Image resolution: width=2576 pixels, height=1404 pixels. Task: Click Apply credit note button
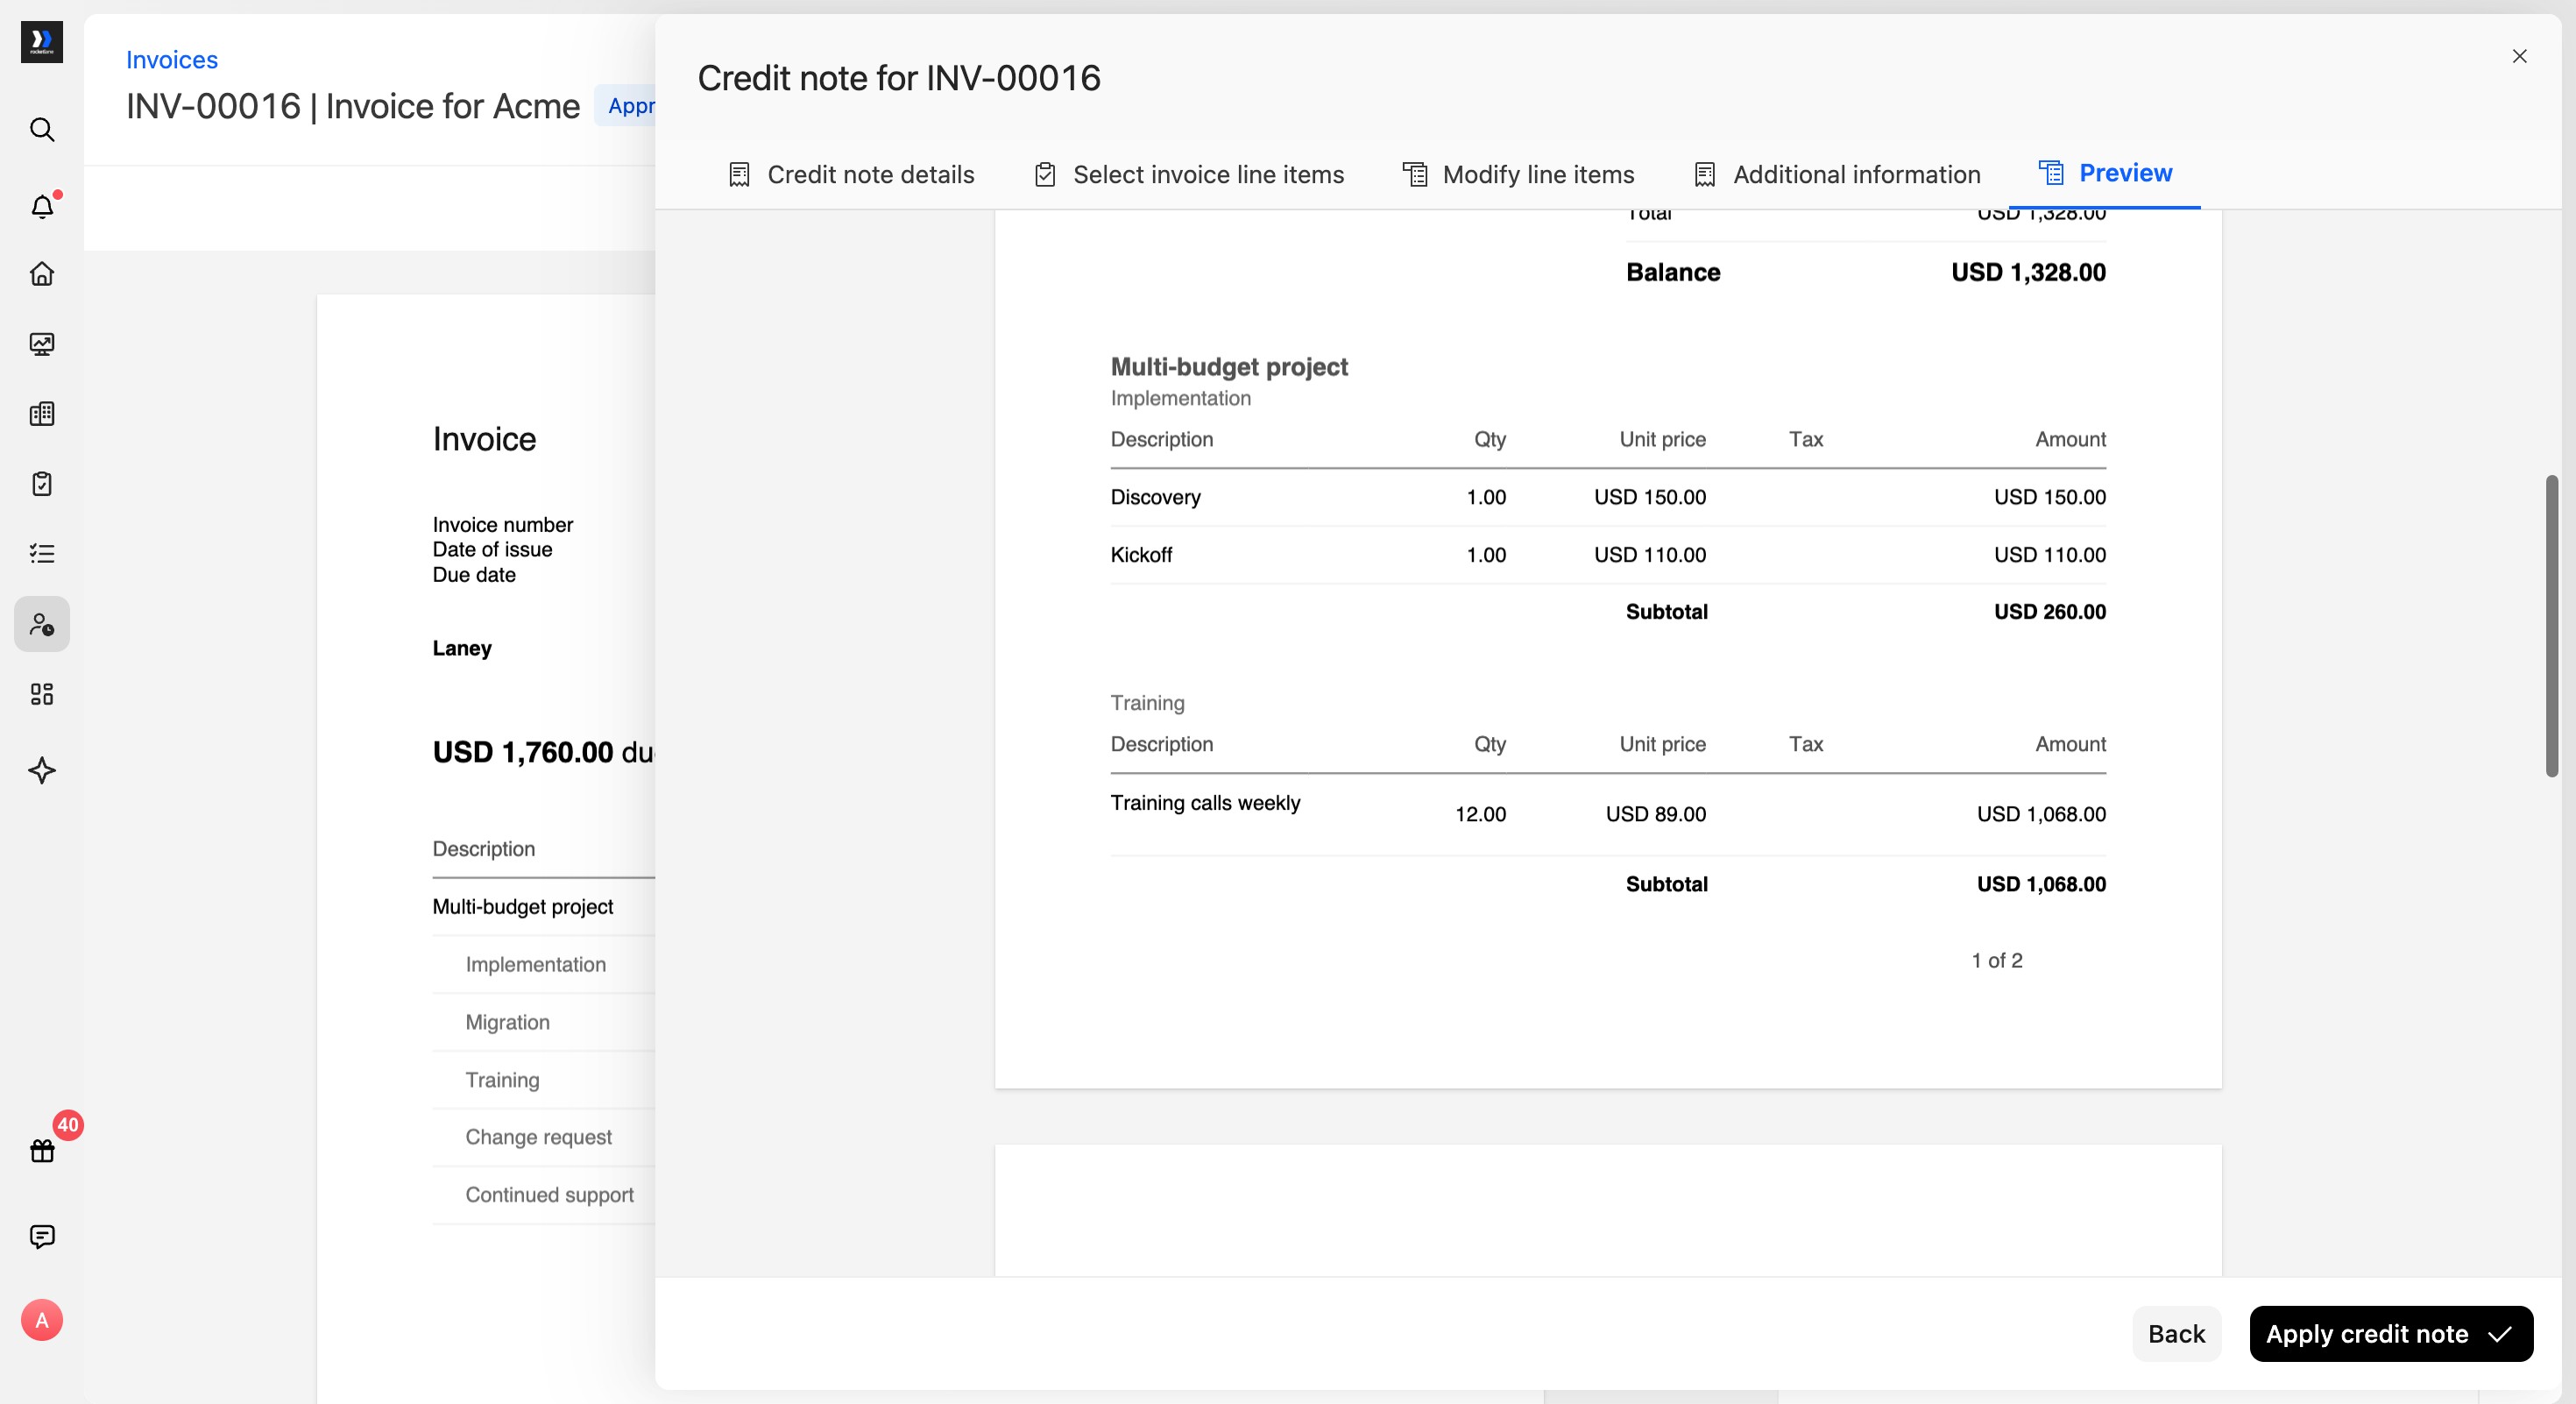pos(2390,1333)
